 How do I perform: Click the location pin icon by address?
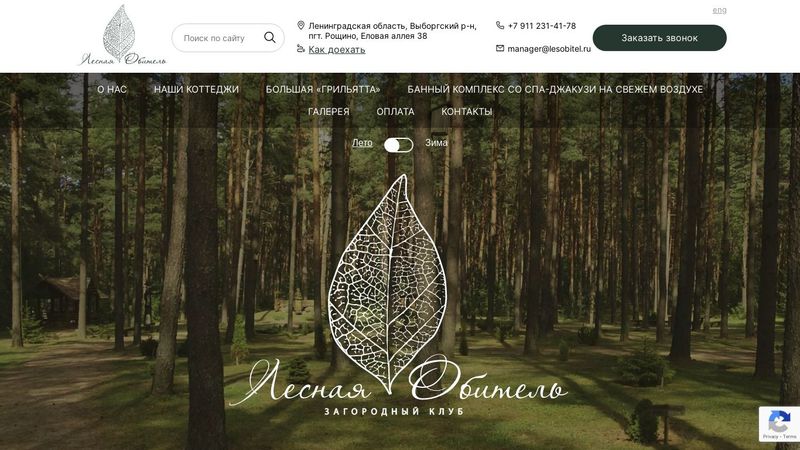[301, 26]
